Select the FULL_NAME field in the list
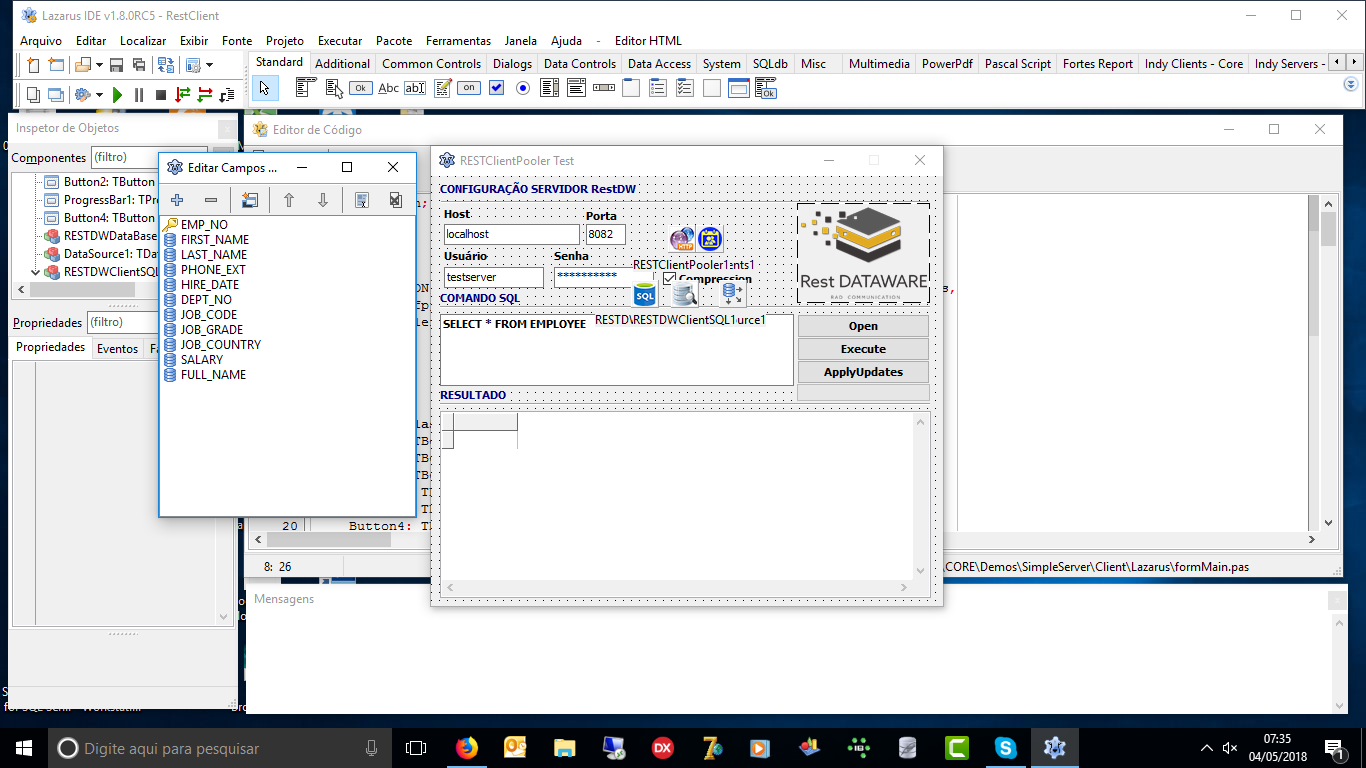This screenshot has width=1366, height=768. pos(213,375)
